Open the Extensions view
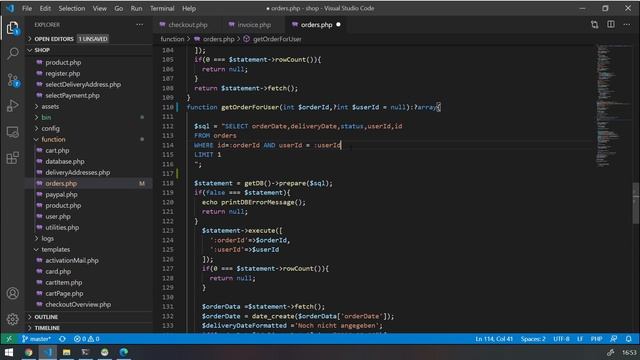640x360 pixels. click(13, 158)
